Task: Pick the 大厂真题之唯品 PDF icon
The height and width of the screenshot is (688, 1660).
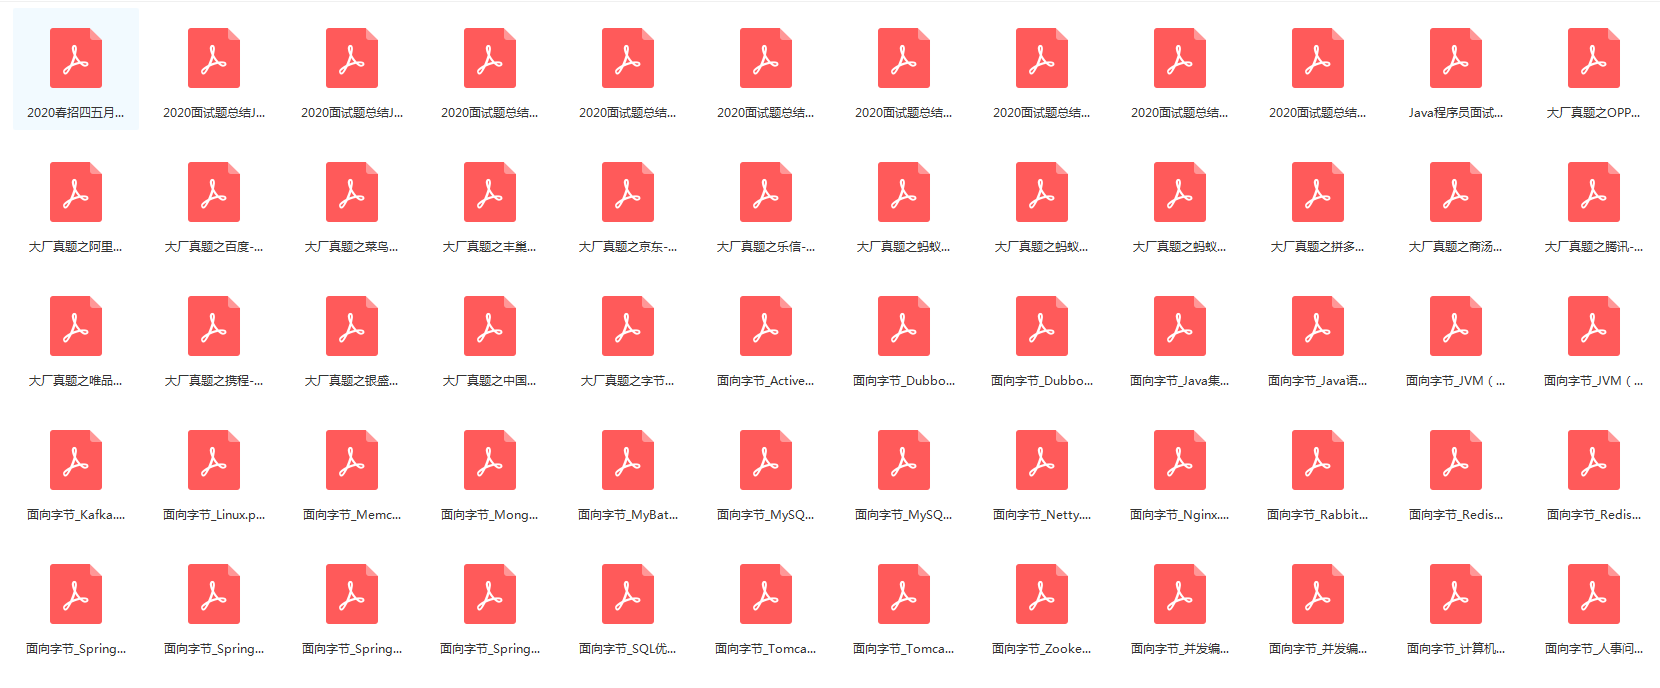Action: 76,326
